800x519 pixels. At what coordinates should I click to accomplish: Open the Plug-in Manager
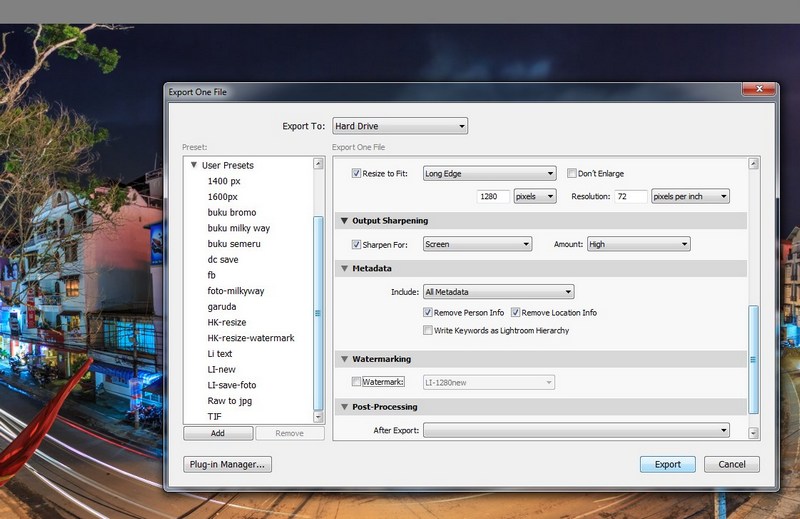(229, 464)
